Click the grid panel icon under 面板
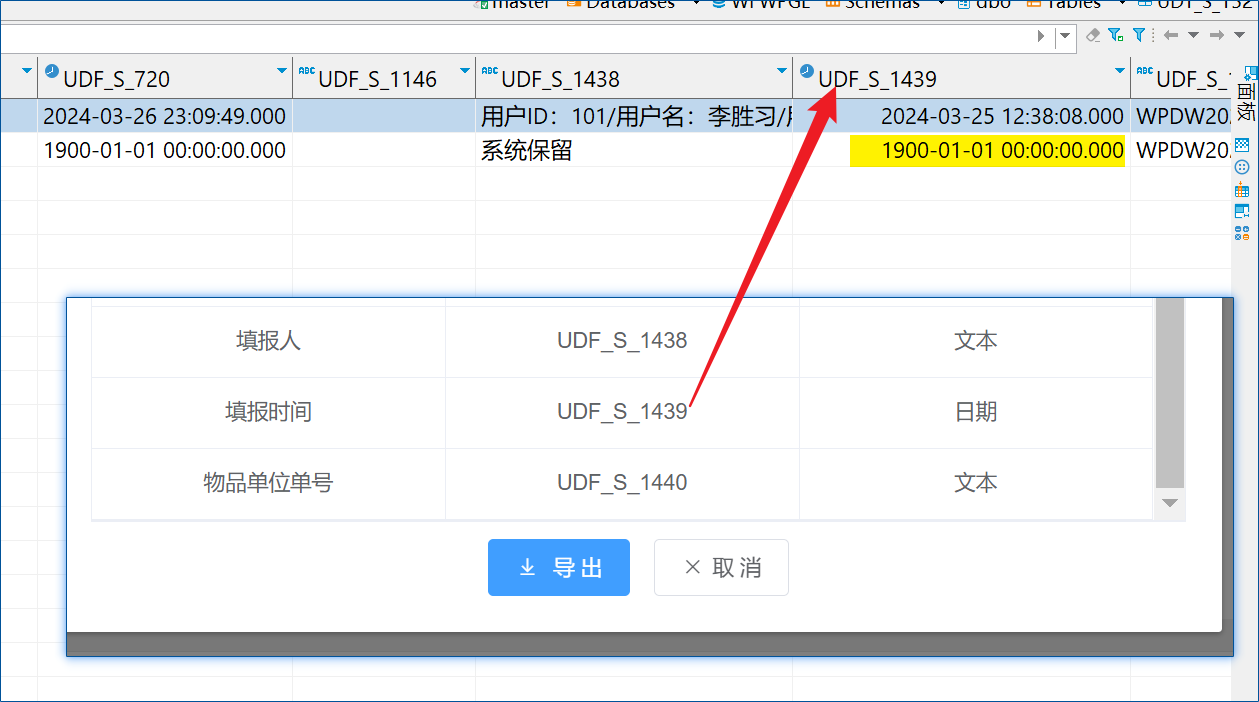Screen dimensions: 1259x702 click(1242, 144)
